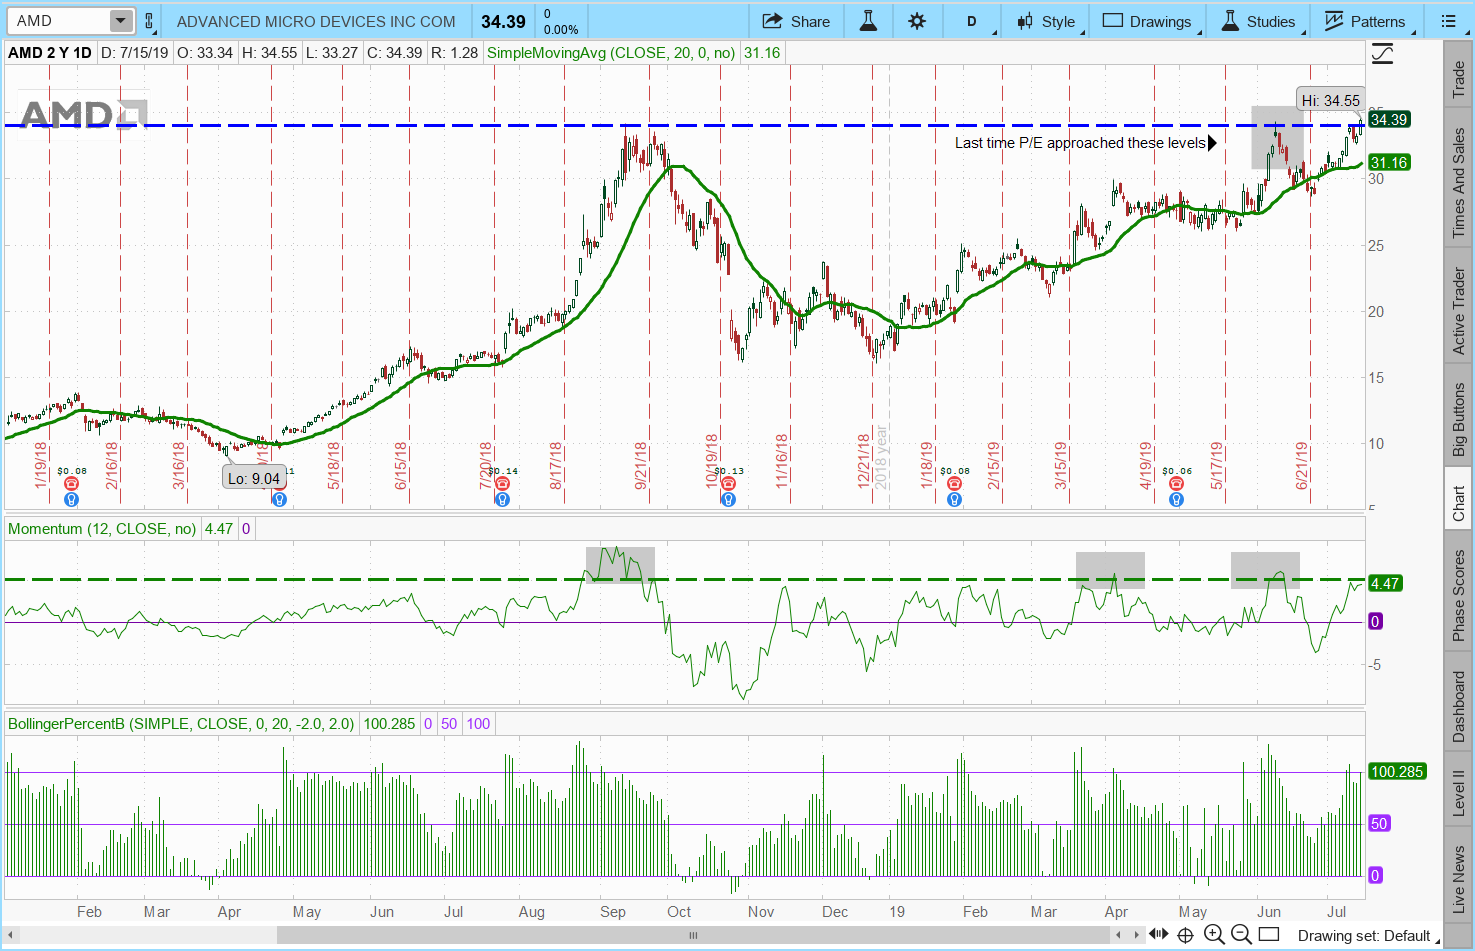Click the crosshair pan icon
1475x951 pixels.
coord(1185,934)
